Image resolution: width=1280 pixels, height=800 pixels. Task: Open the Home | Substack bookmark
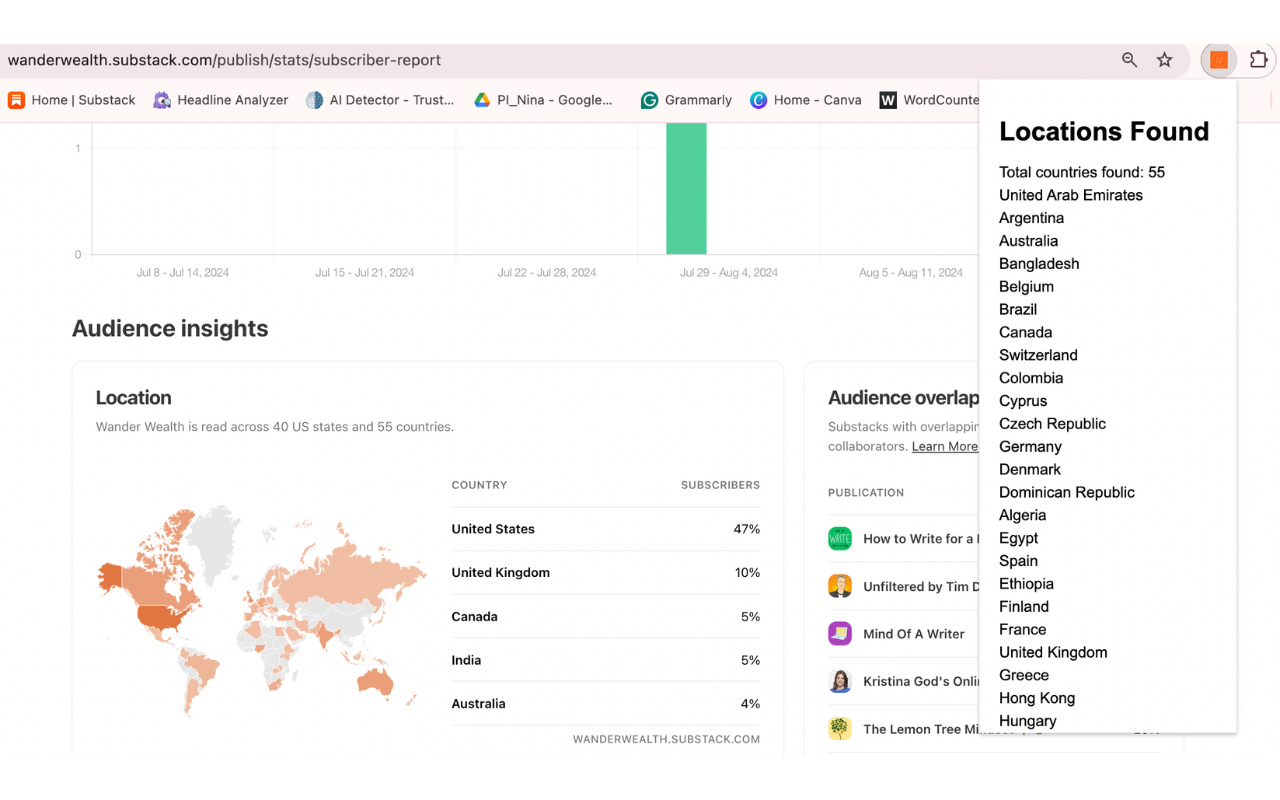72,100
